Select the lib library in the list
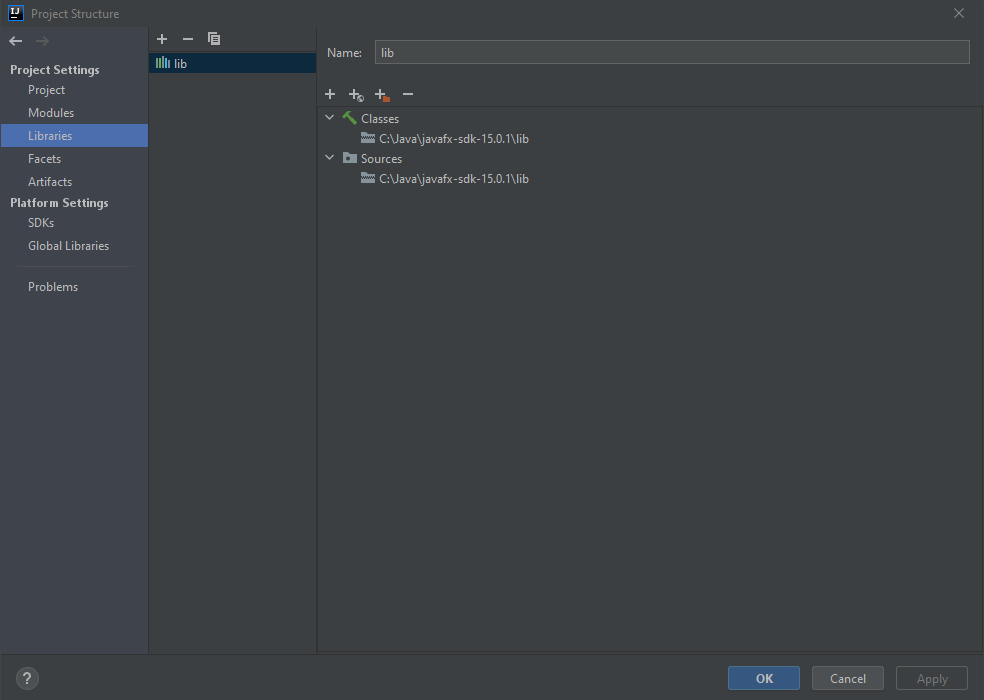984x700 pixels. [x=181, y=62]
